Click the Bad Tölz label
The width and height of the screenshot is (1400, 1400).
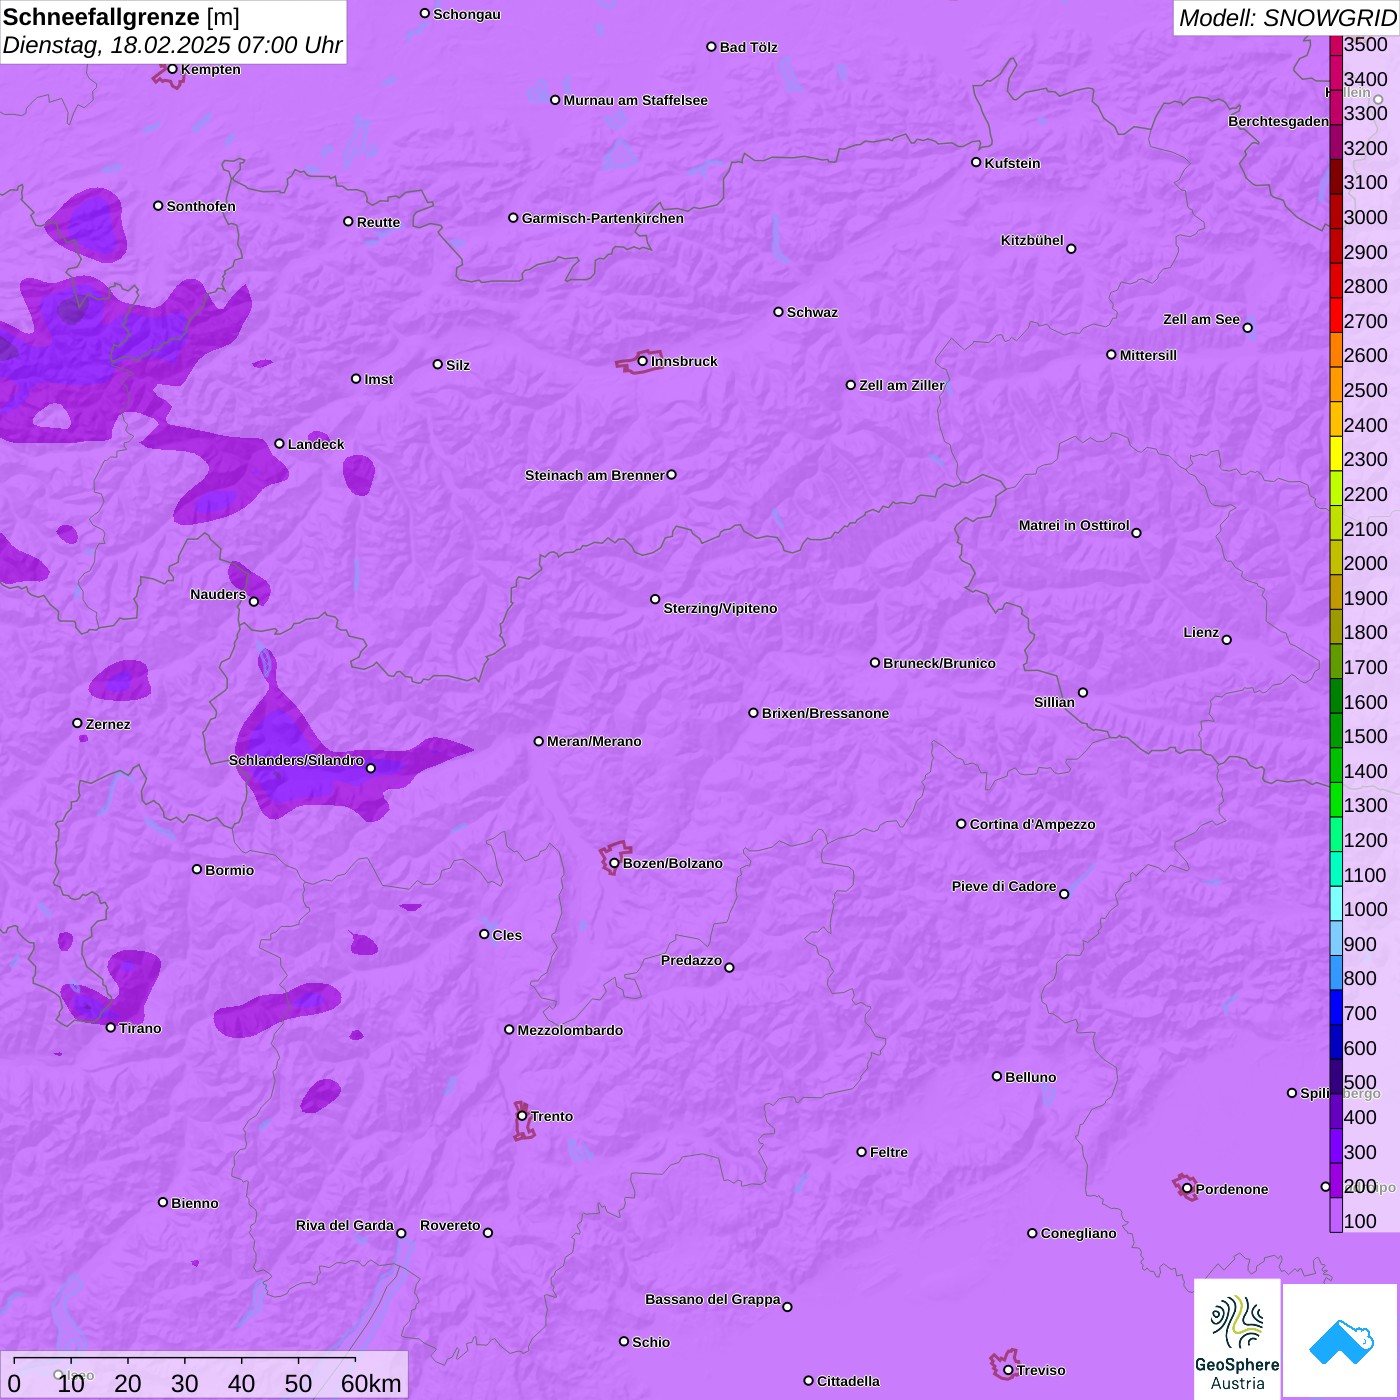point(748,47)
